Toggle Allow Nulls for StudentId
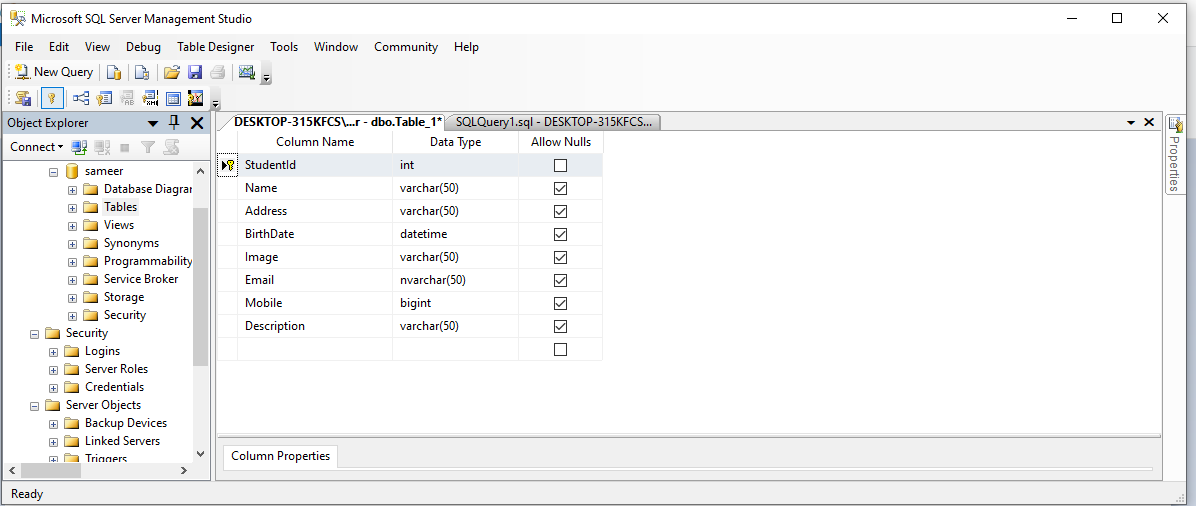Image resolution: width=1196 pixels, height=506 pixels. click(x=561, y=165)
